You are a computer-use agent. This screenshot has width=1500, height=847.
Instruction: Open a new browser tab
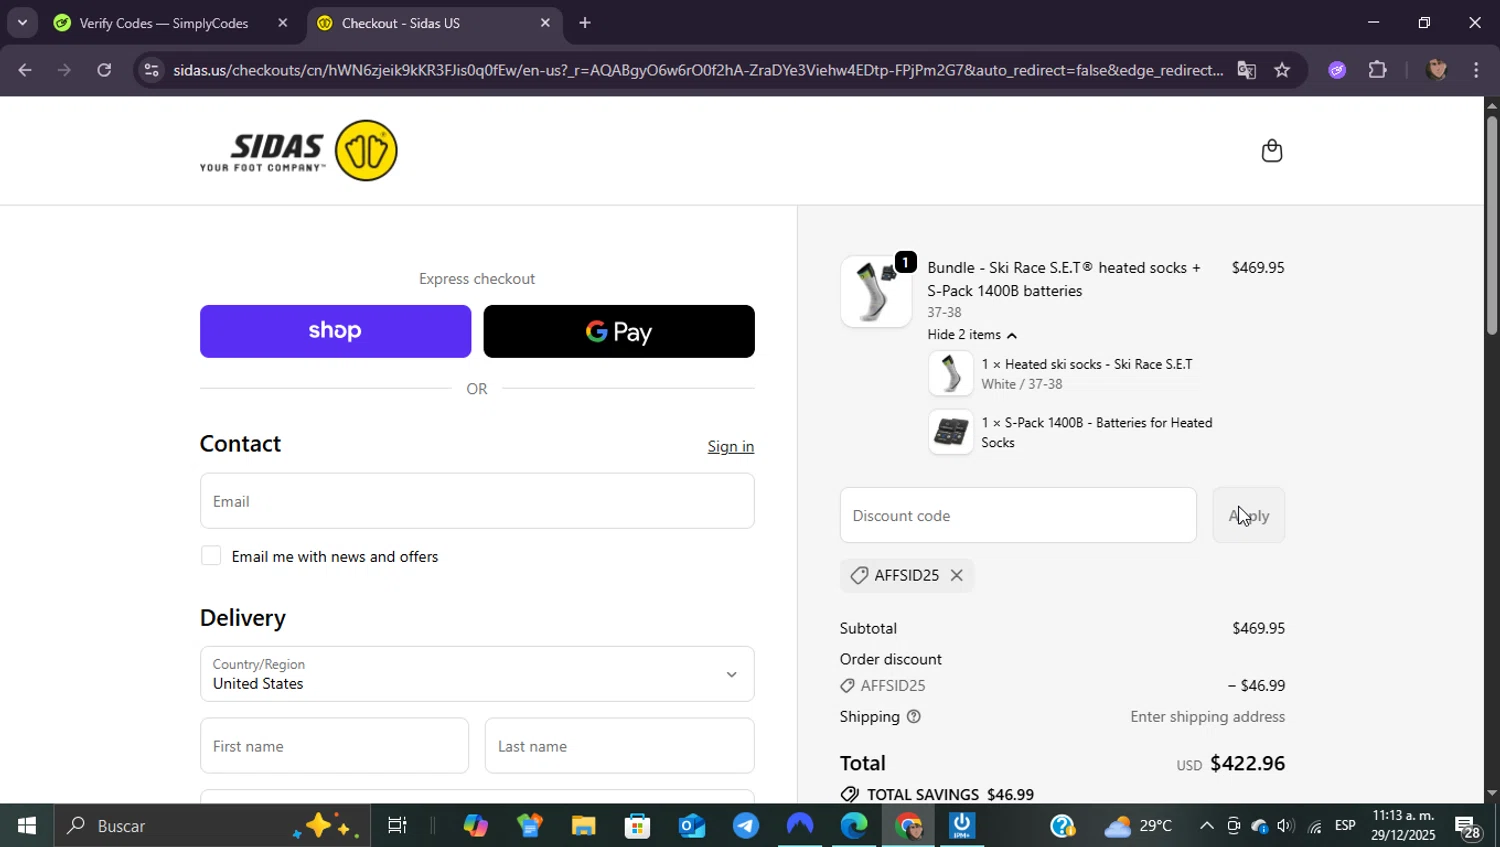tap(585, 23)
